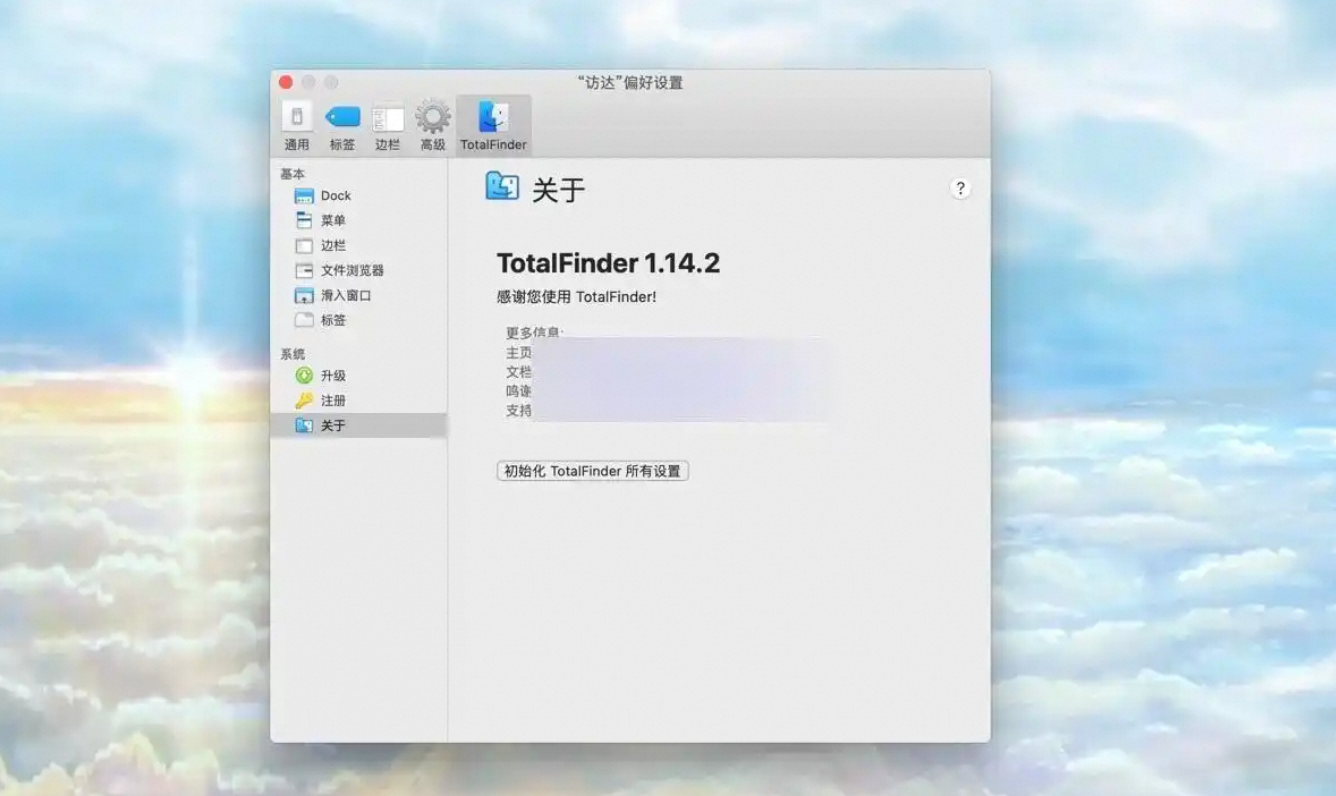Click the 文档 label

(x=519, y=372)
